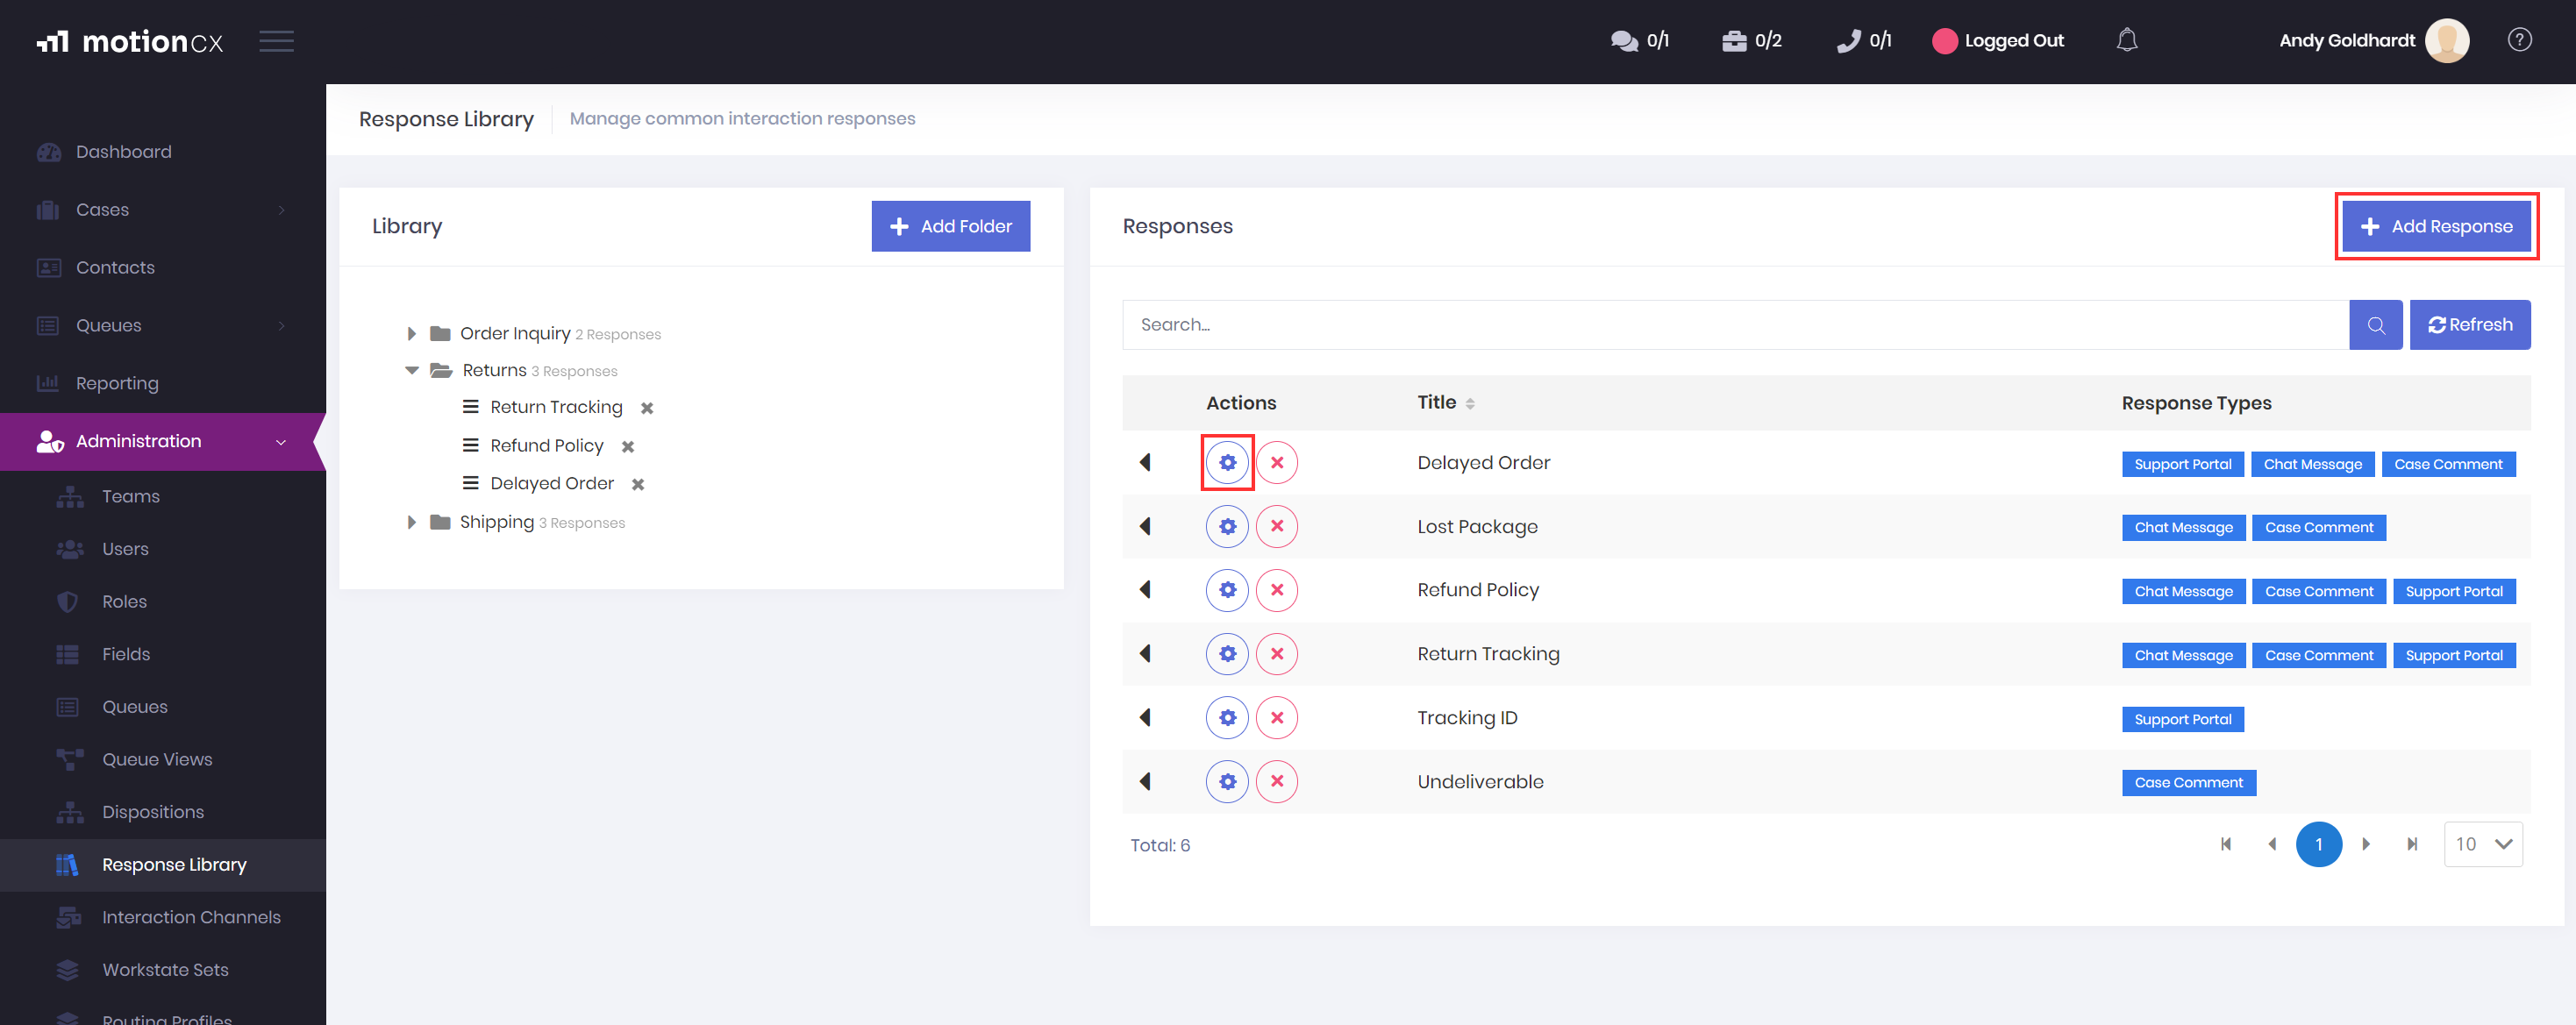This screenshot has height=1025, width=2576.
Task: Go to the previous page of responses
Action: point(2272,845)
